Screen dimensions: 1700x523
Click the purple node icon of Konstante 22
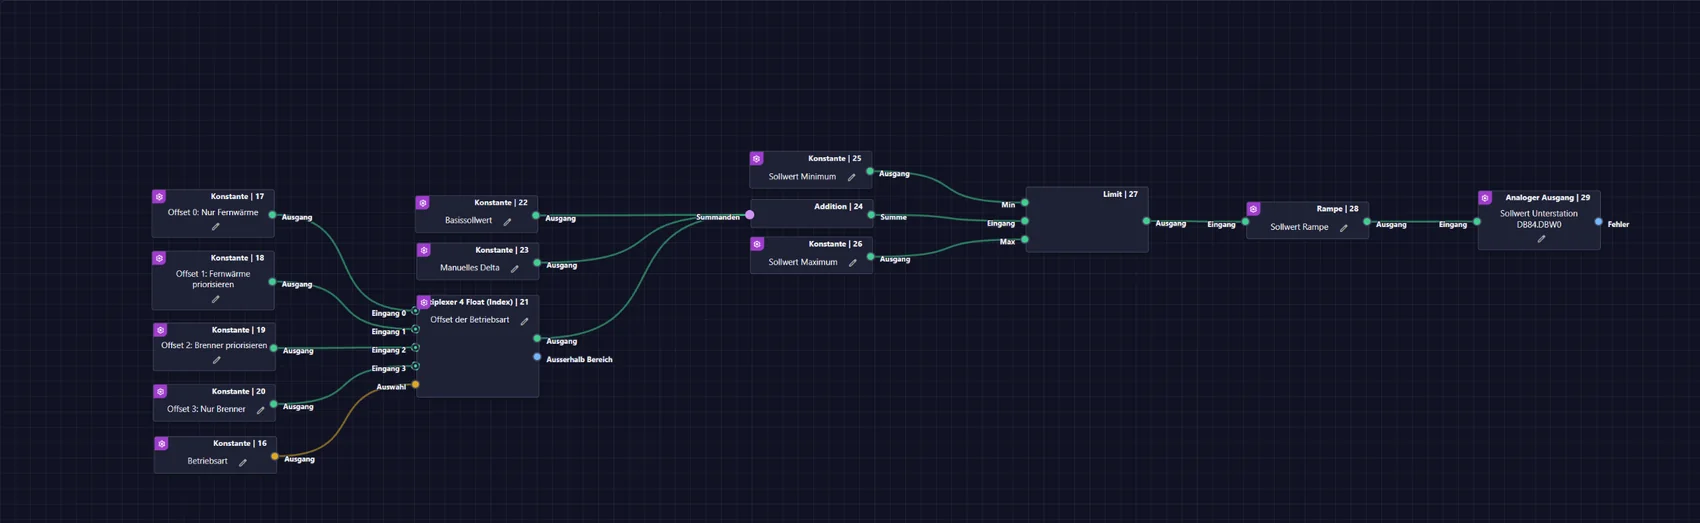(x=423, y=203)
